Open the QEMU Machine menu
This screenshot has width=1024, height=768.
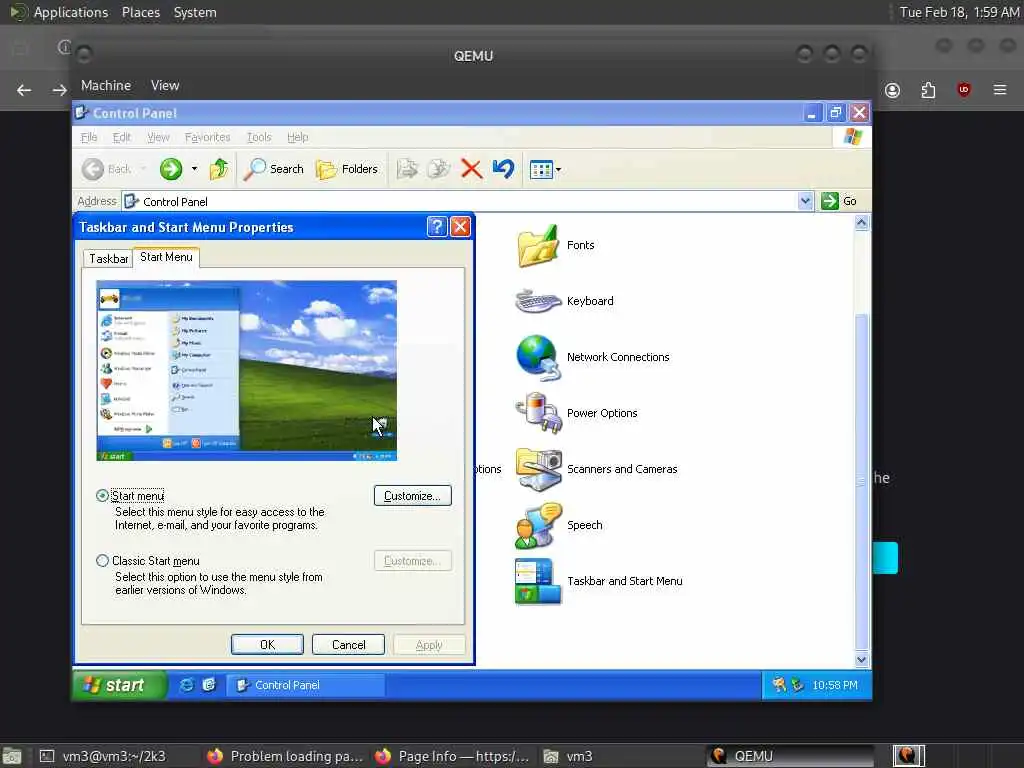(106, 86)
